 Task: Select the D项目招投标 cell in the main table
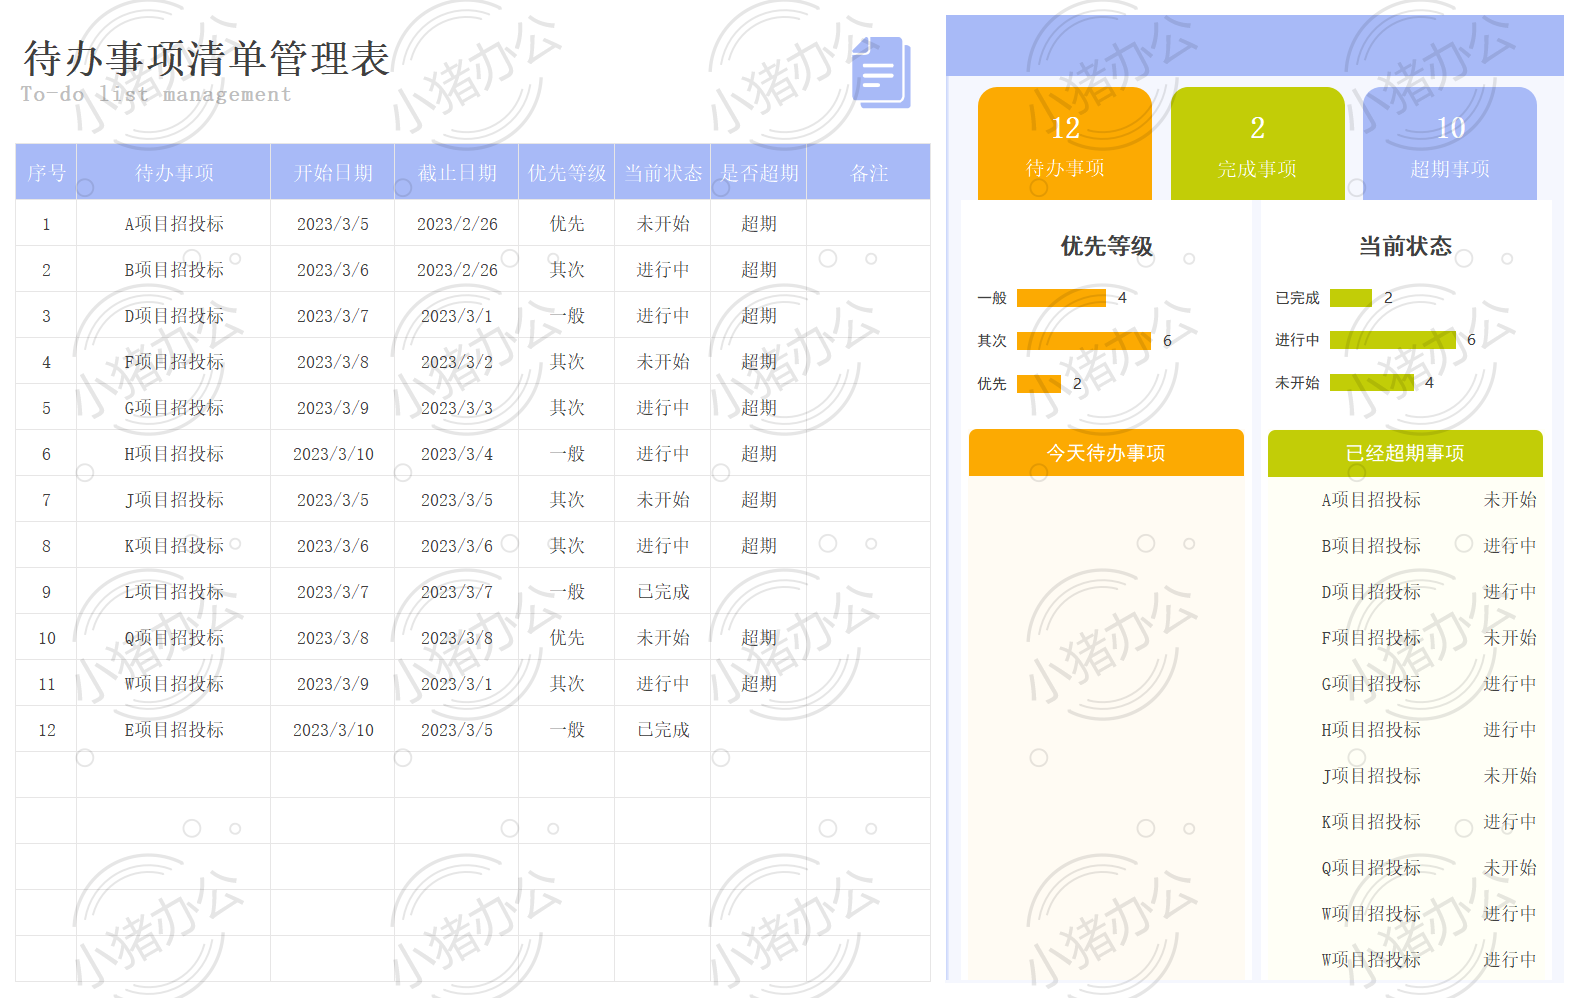click(x=174, y=316)
